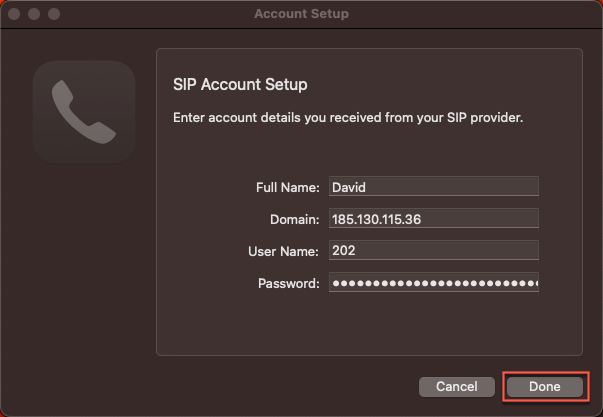Screen dimensions: 603x417
Task: Click the "Full Name:" label
Action: (x=288, y=187)
